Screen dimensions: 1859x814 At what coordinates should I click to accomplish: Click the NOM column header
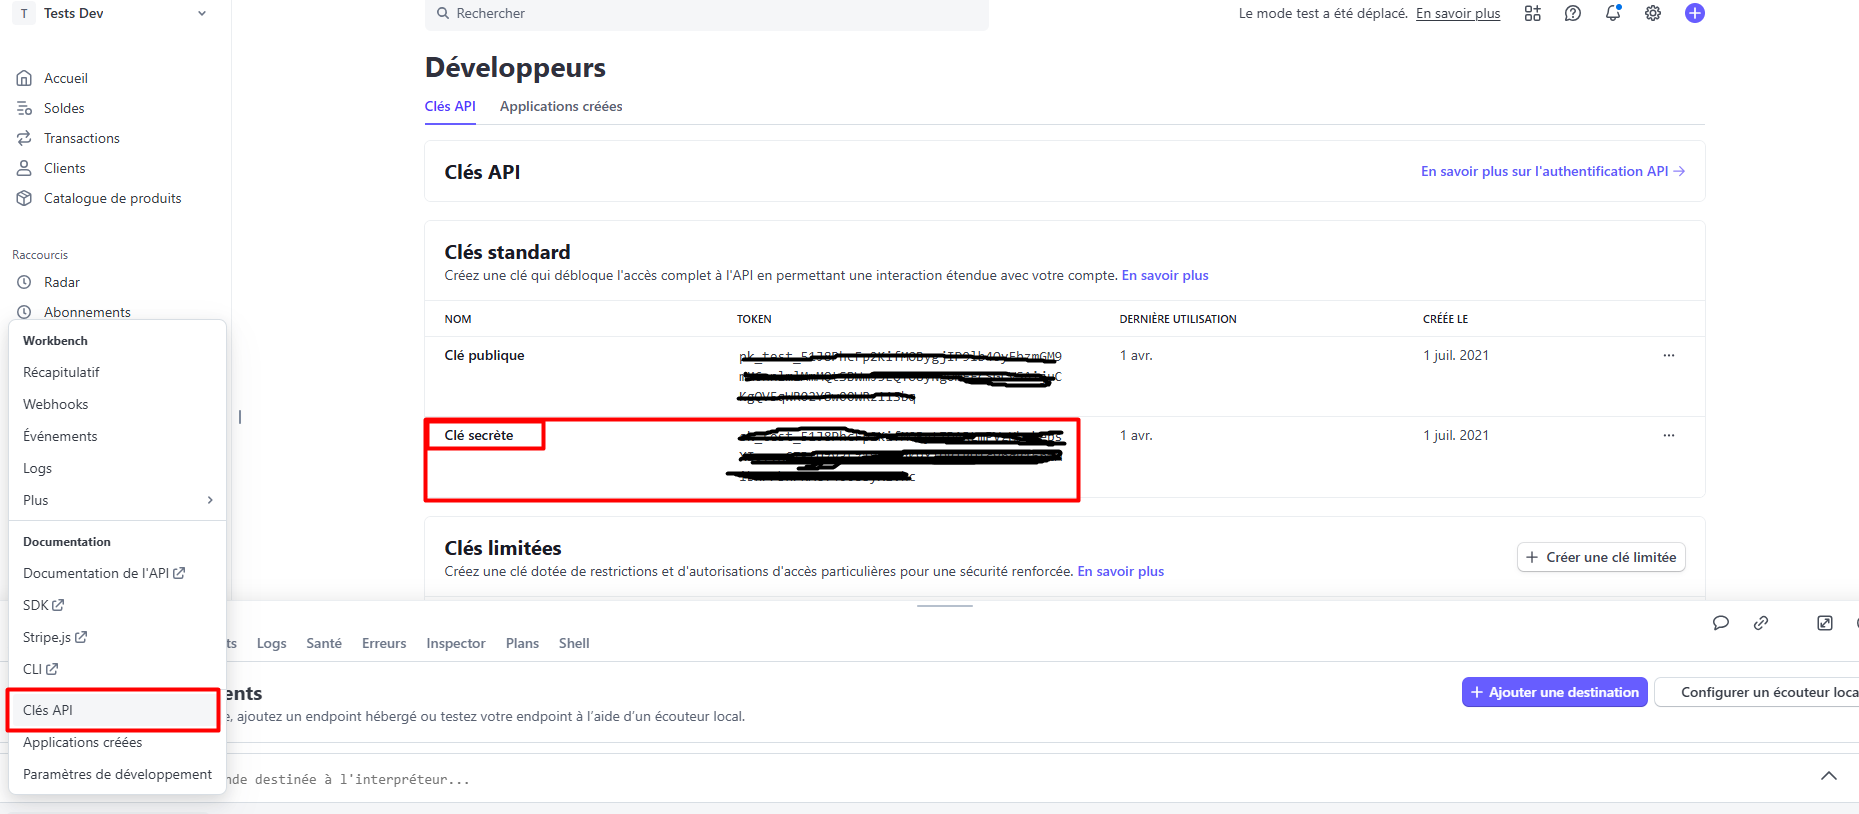458,319
